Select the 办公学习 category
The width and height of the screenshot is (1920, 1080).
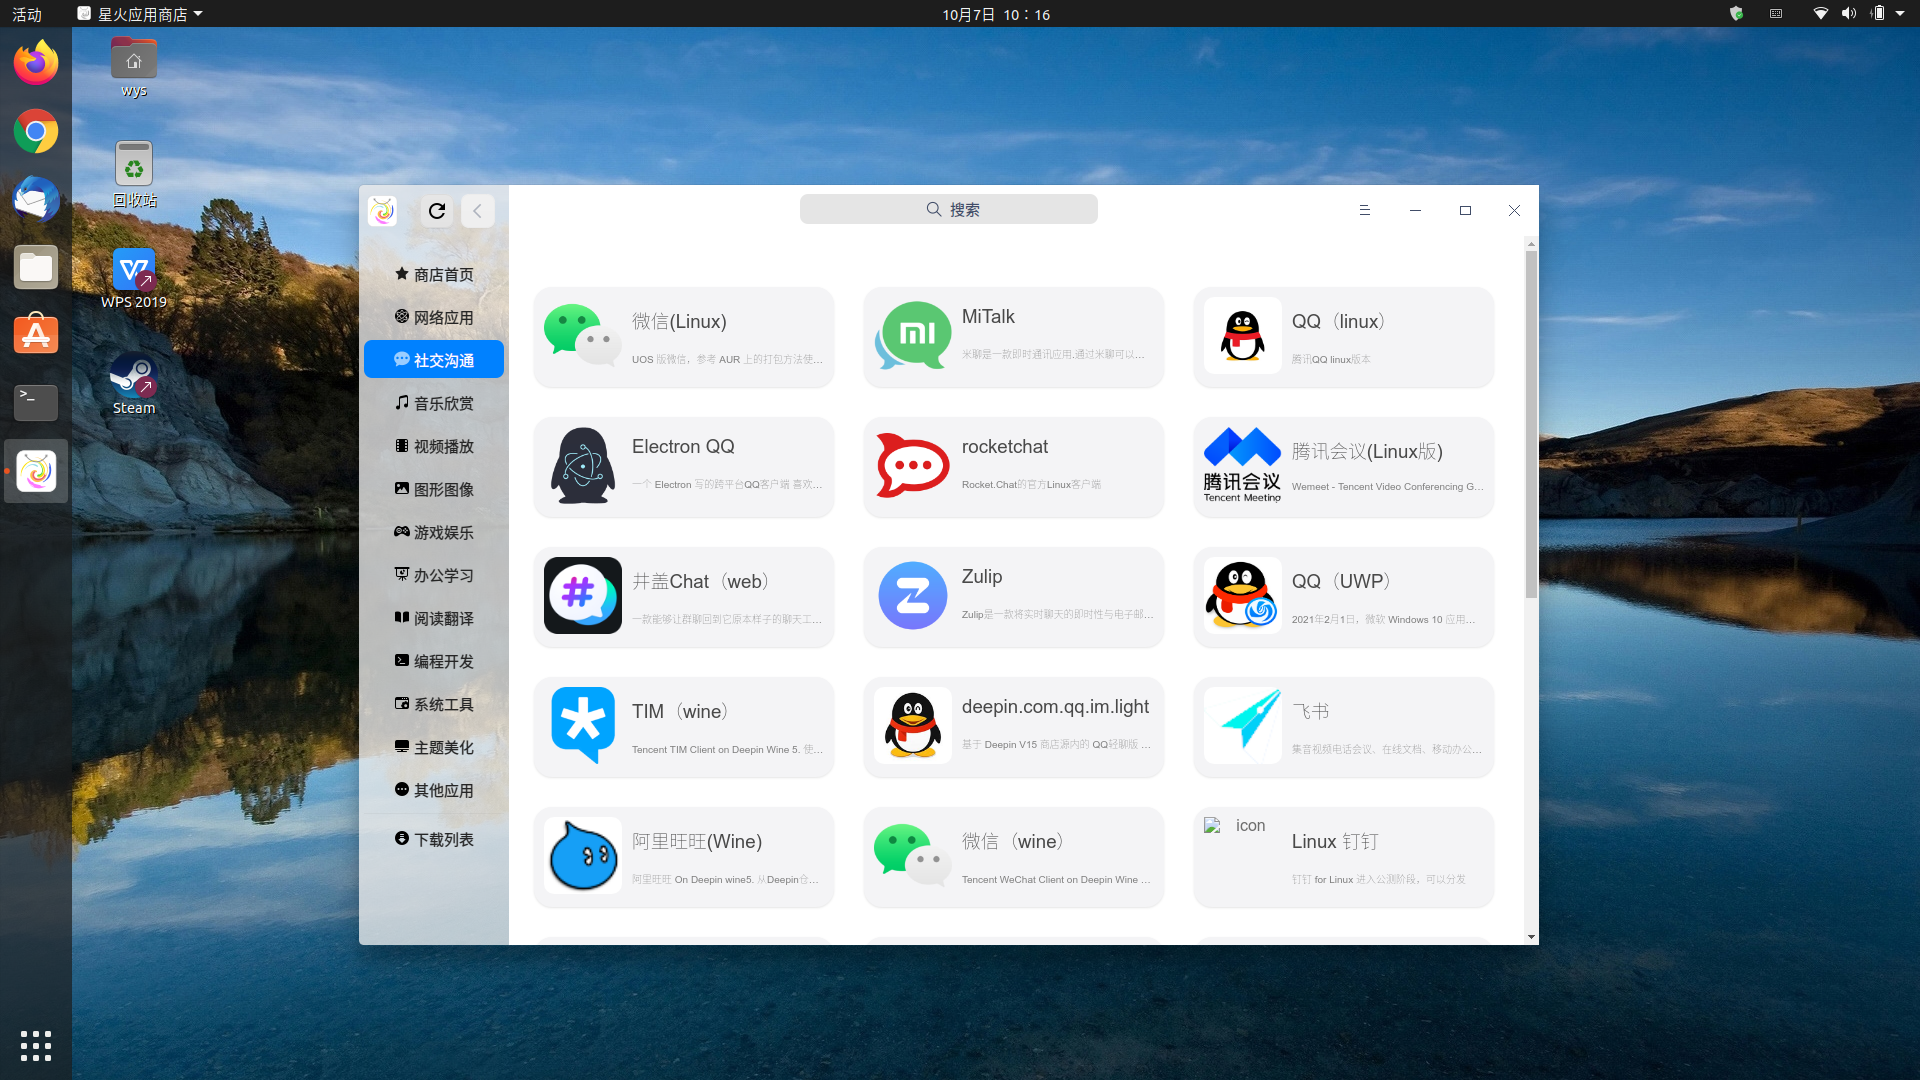tap(434, 575)
